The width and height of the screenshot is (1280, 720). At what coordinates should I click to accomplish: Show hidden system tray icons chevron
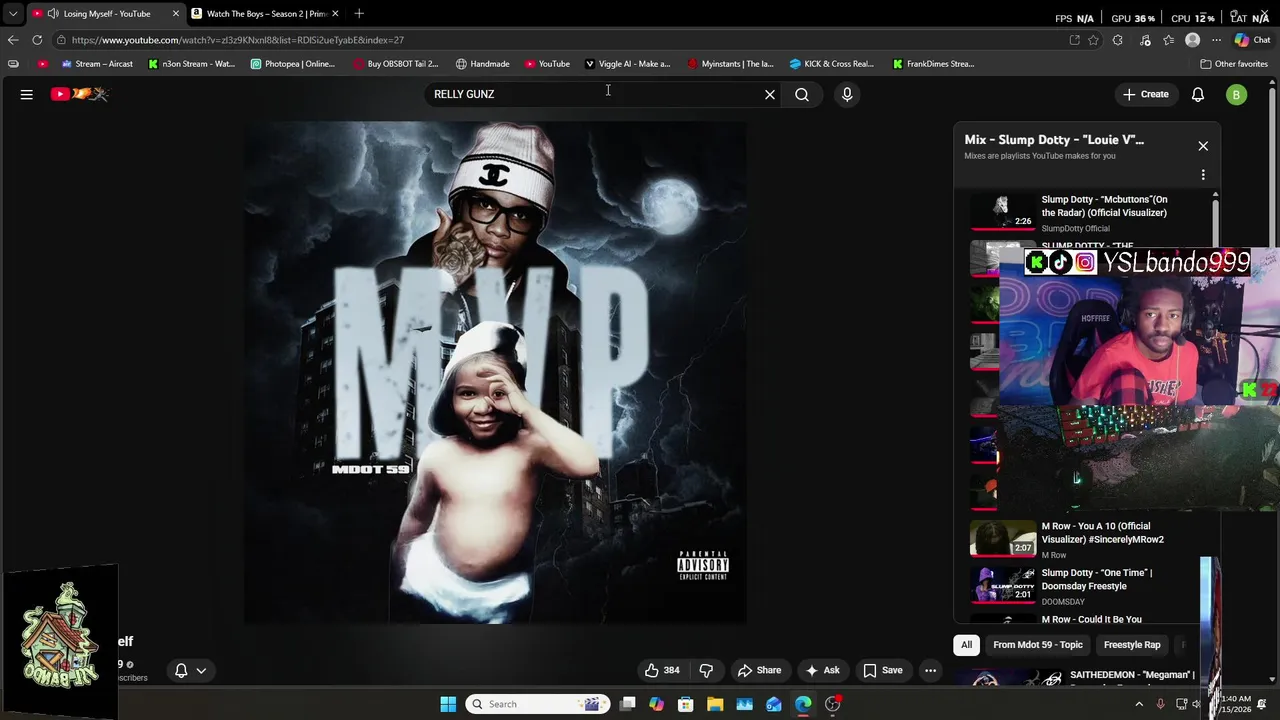1139,704
